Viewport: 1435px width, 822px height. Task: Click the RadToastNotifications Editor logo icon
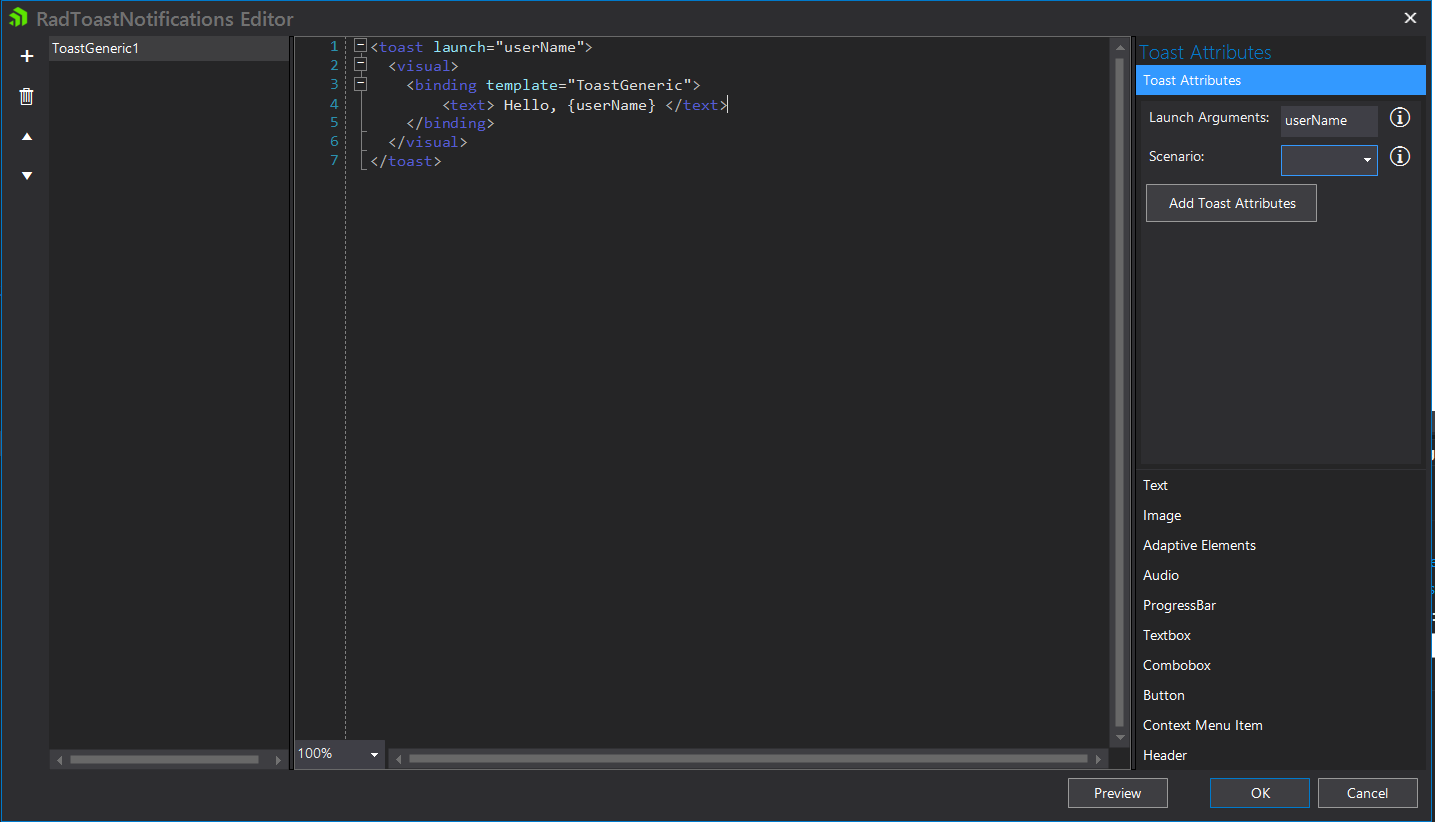click(18, 18)
